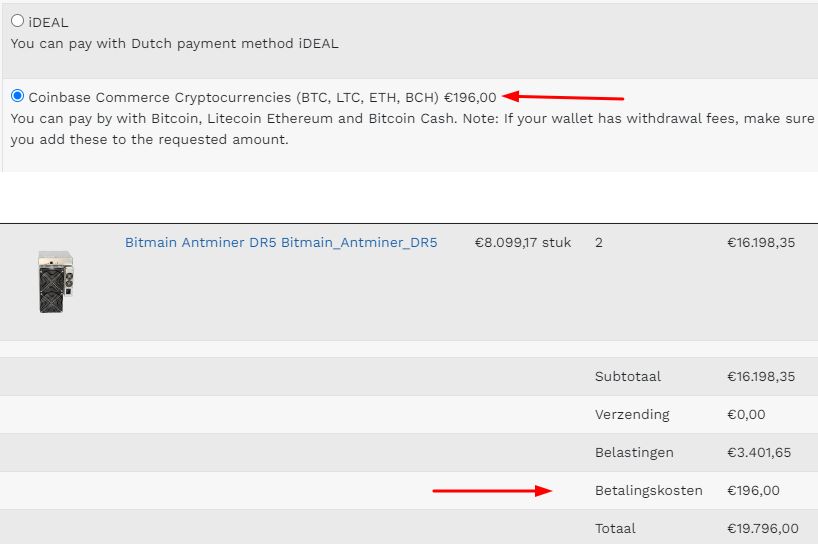The height and width of the screenshot is (544, 818).
Task: Click the Belastingen row label
Action: coord(636,452)
